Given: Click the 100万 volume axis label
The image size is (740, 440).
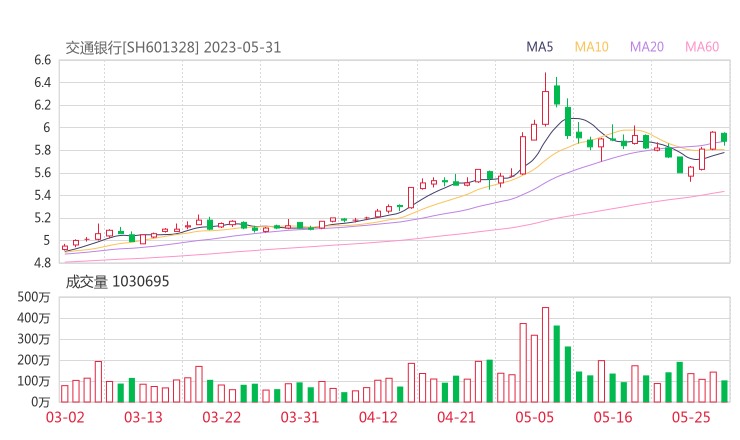Looking at the screenshot, I should [34, 381].
